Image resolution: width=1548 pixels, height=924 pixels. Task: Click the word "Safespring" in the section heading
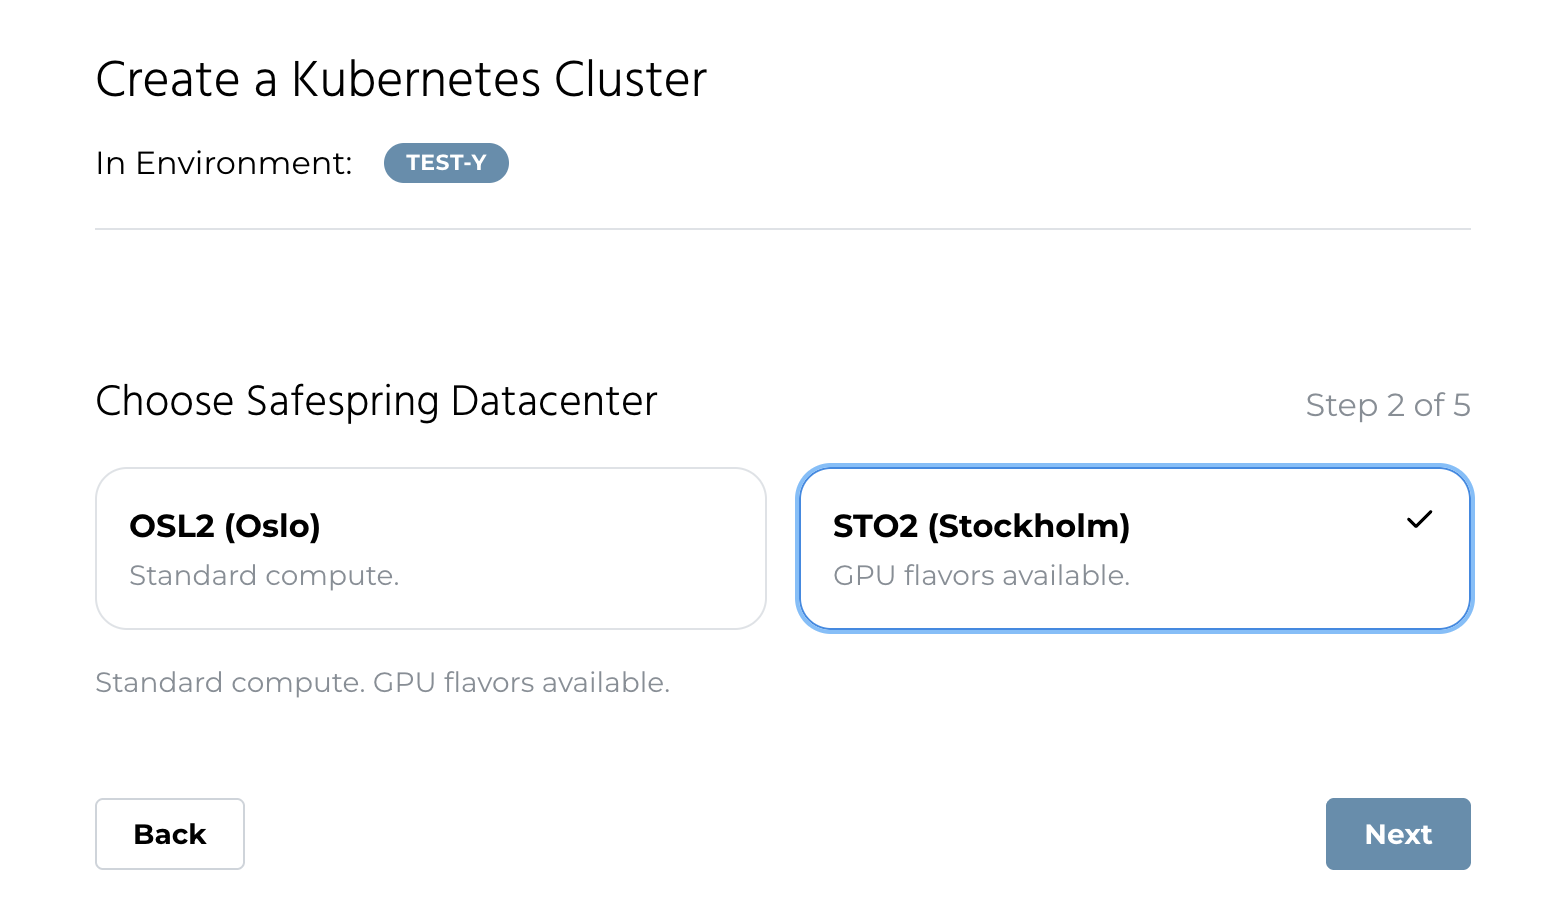coord(342,402)
